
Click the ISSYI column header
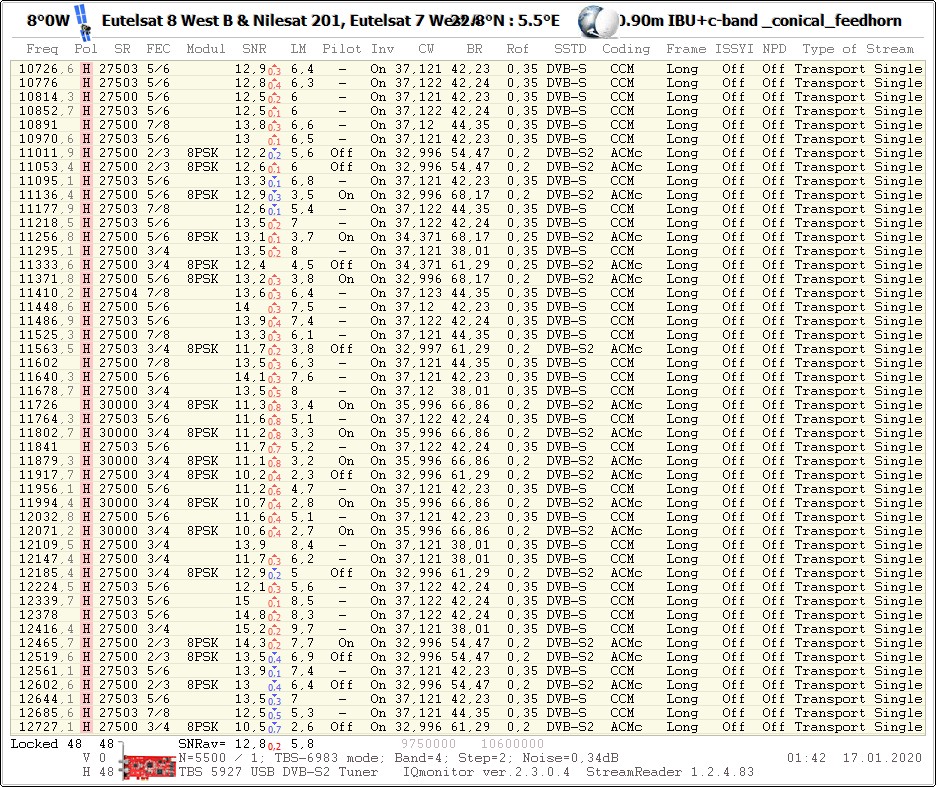coord(735,49)
